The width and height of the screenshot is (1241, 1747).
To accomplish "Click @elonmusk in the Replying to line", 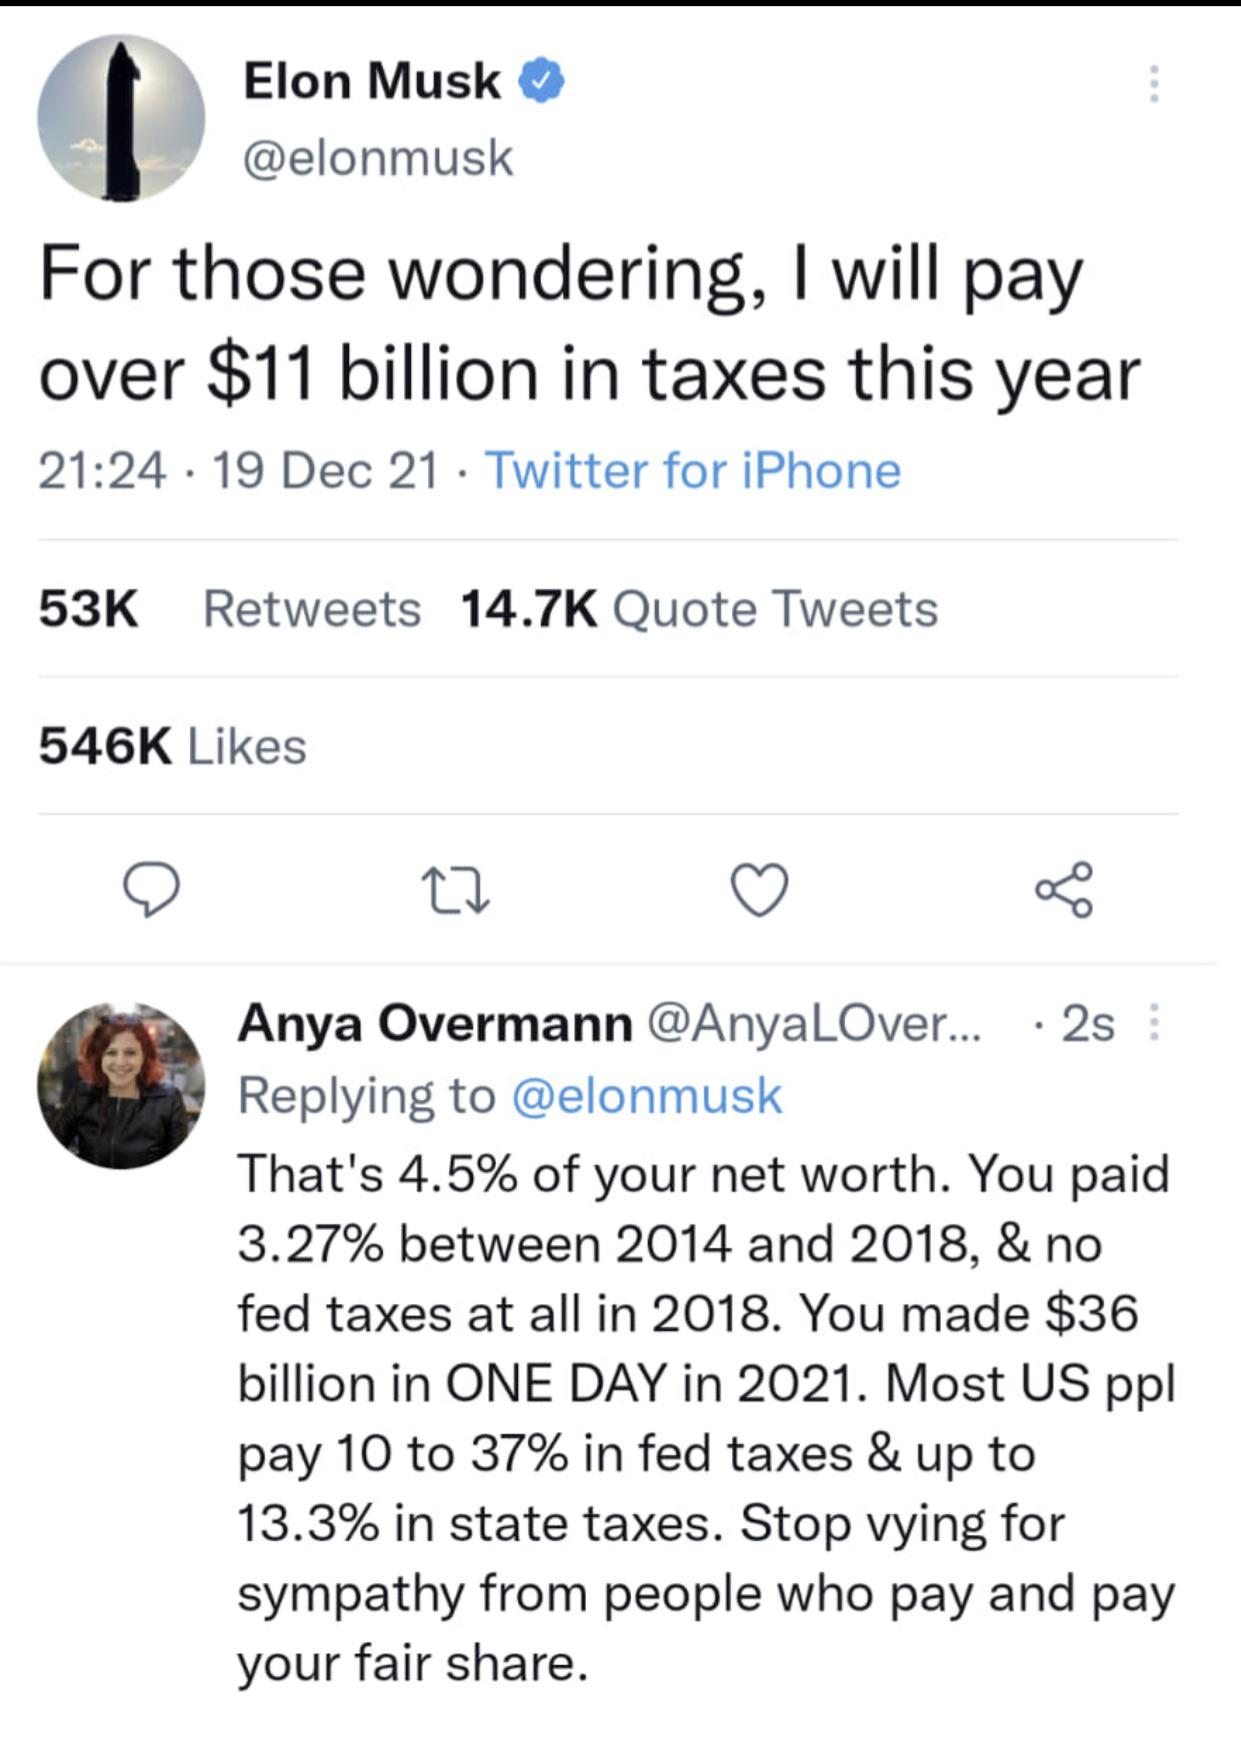I will pos(646,1095).
